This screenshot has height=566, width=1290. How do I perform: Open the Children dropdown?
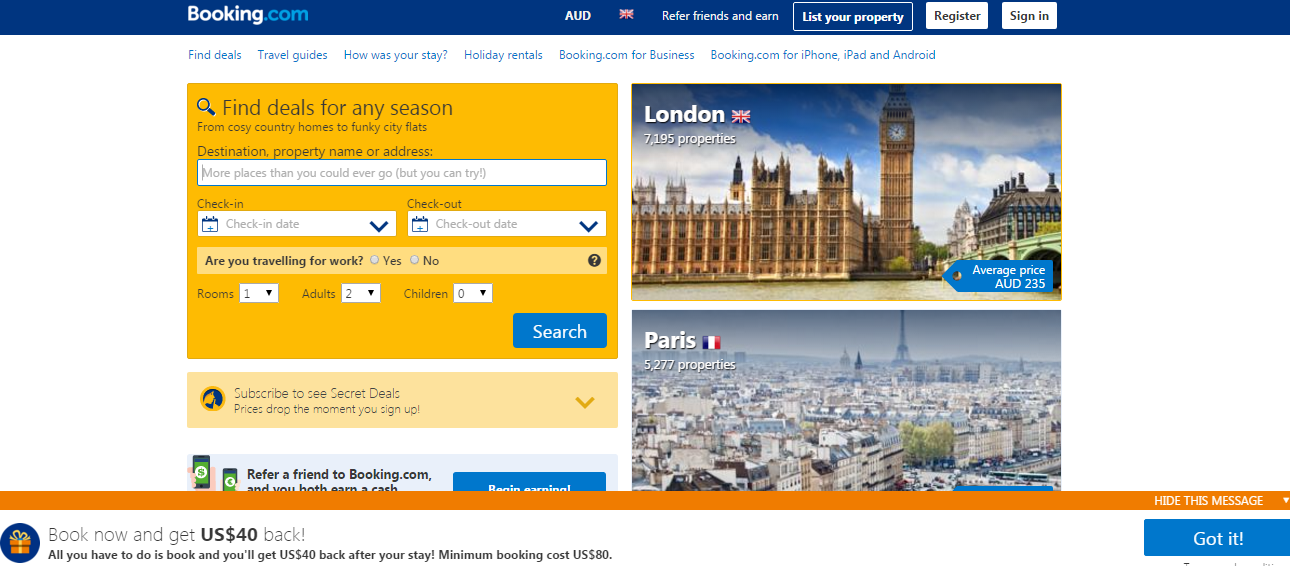tap(473, 293)
